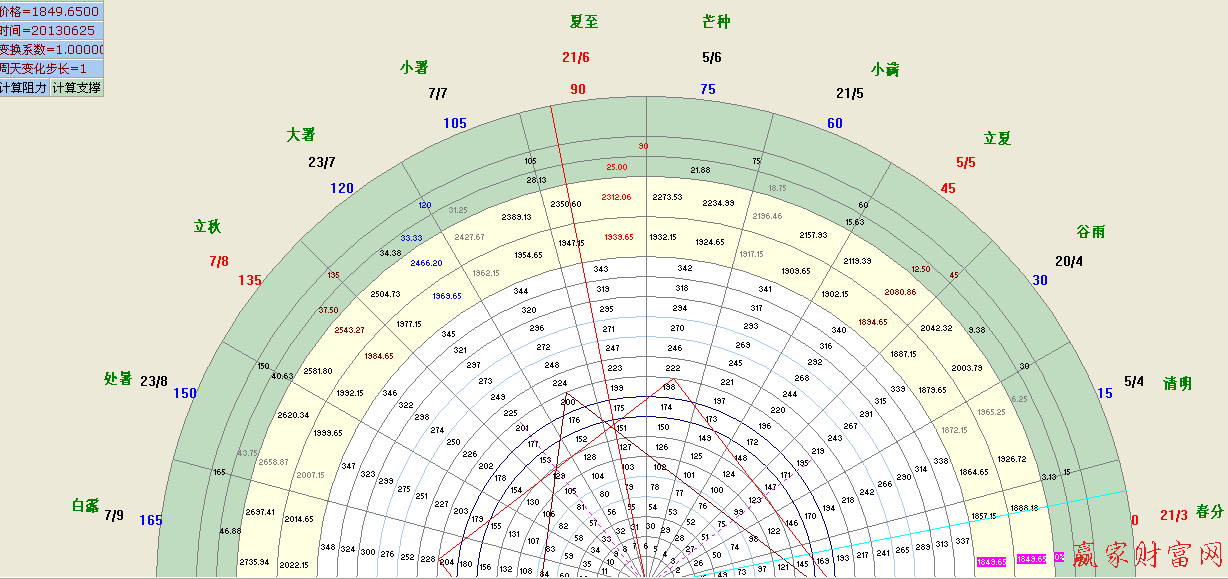
Task: Select the 时间 date input field
Action: coord(52,30)
